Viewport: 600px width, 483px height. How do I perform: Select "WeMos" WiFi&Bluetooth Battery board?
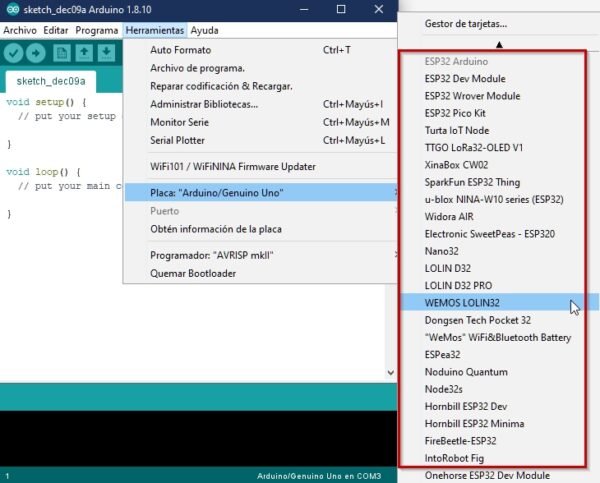497,338
